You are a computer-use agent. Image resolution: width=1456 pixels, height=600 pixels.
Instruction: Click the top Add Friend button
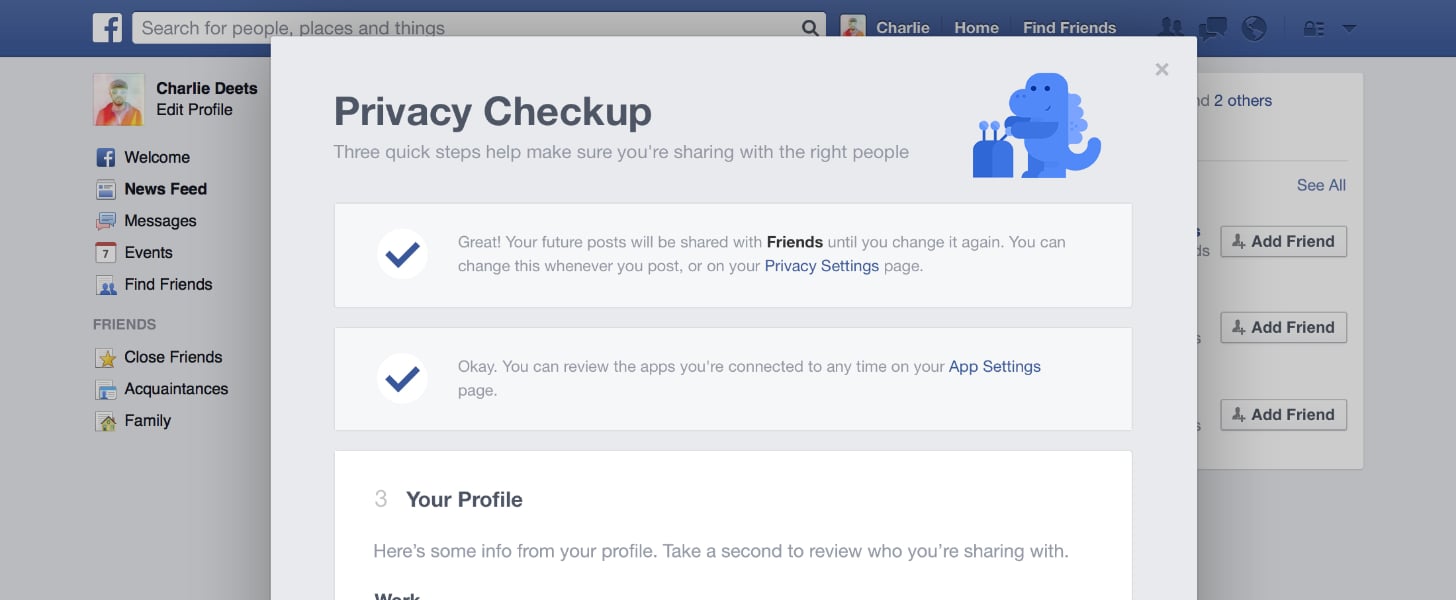(x=1283, y=241)
